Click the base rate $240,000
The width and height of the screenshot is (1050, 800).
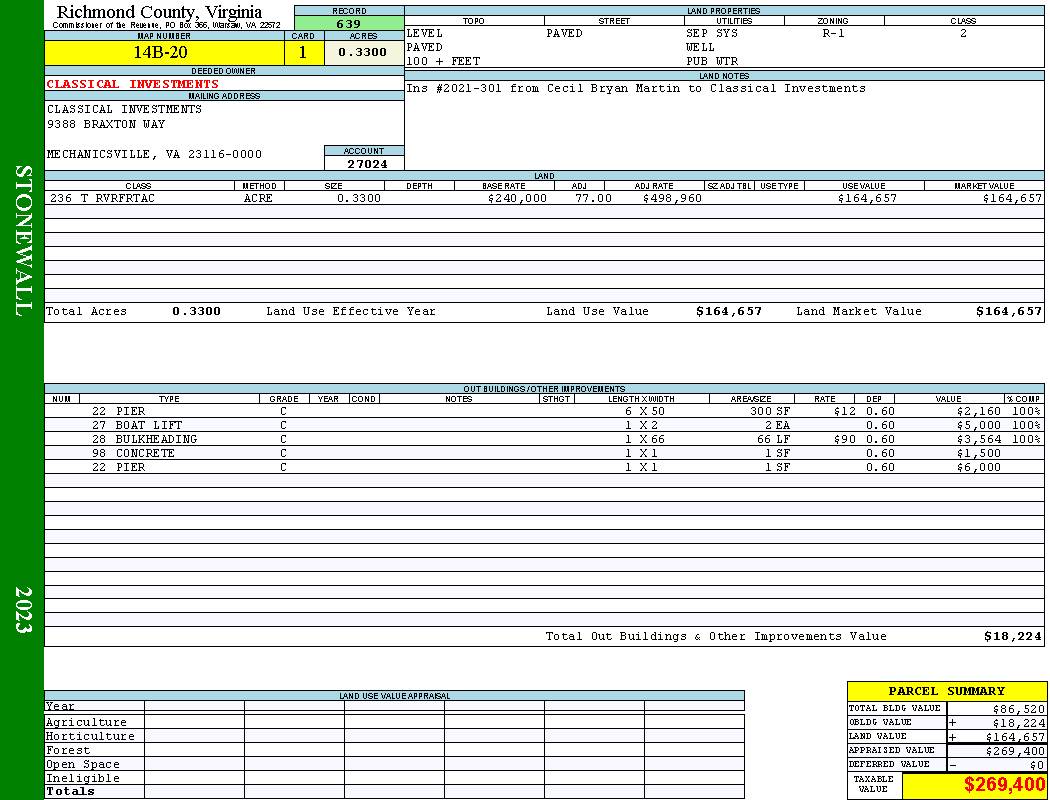pos(517,199)
